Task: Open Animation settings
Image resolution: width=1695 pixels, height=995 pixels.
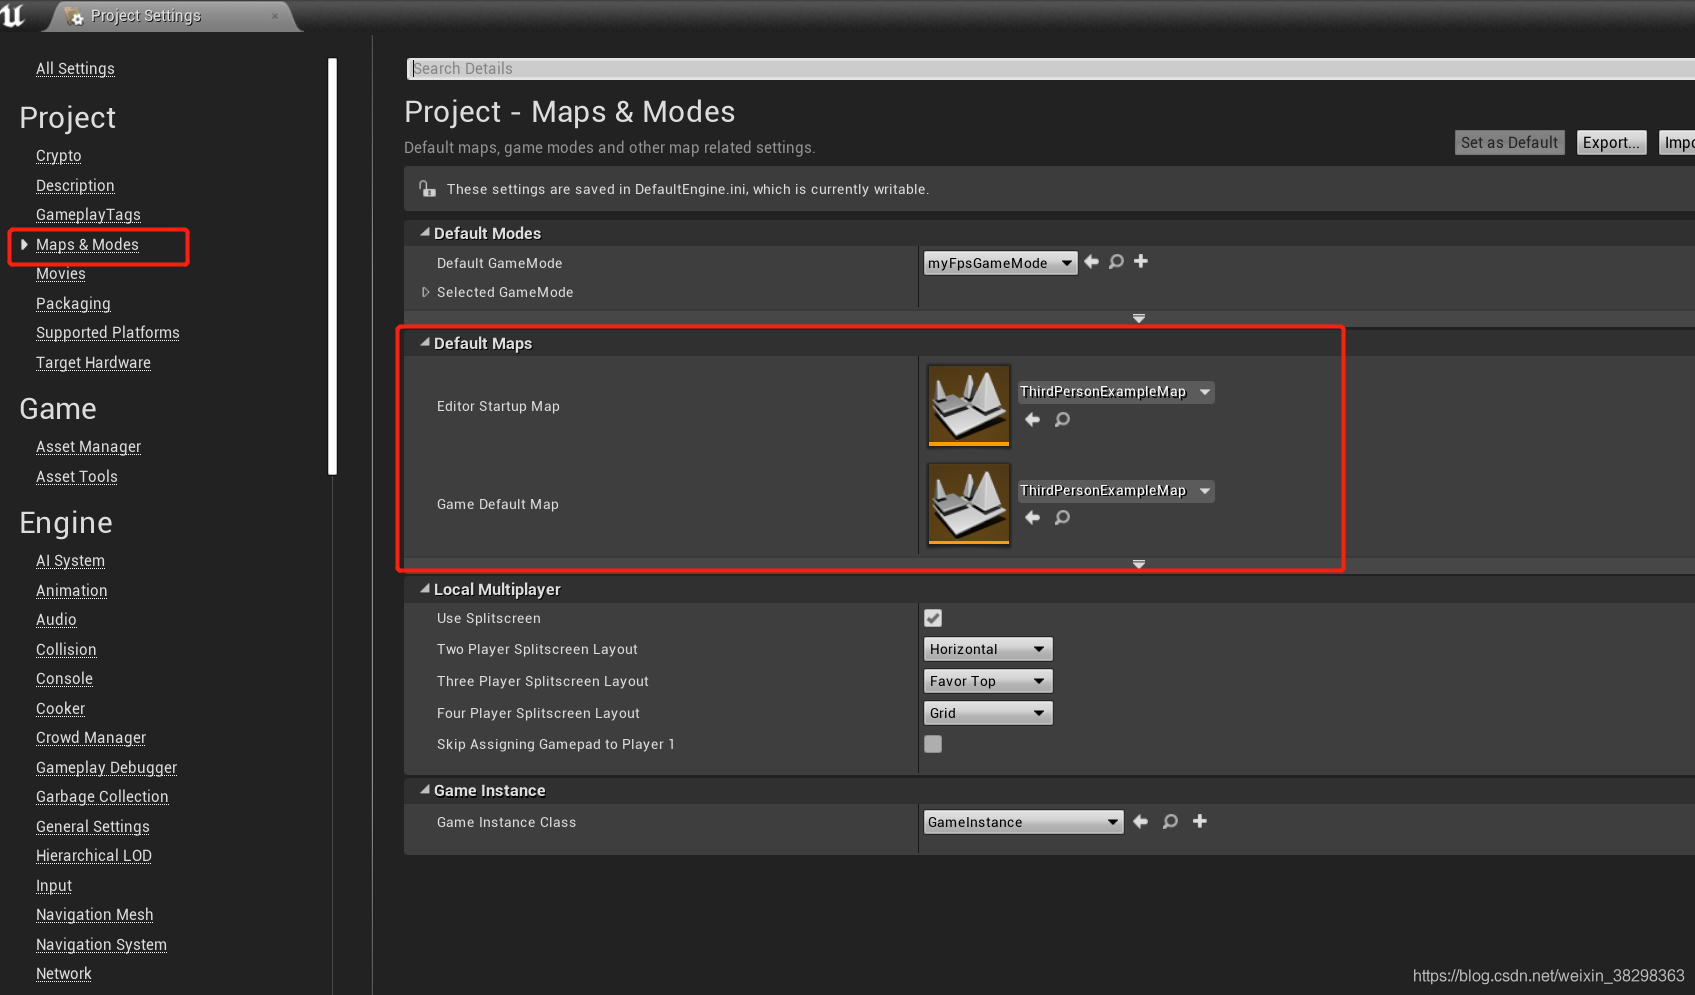Action: pos(72,591)
